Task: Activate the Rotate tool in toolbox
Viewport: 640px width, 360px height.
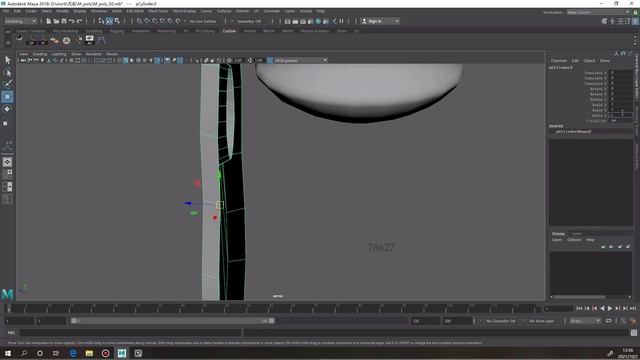Action: tap(7, 109)
